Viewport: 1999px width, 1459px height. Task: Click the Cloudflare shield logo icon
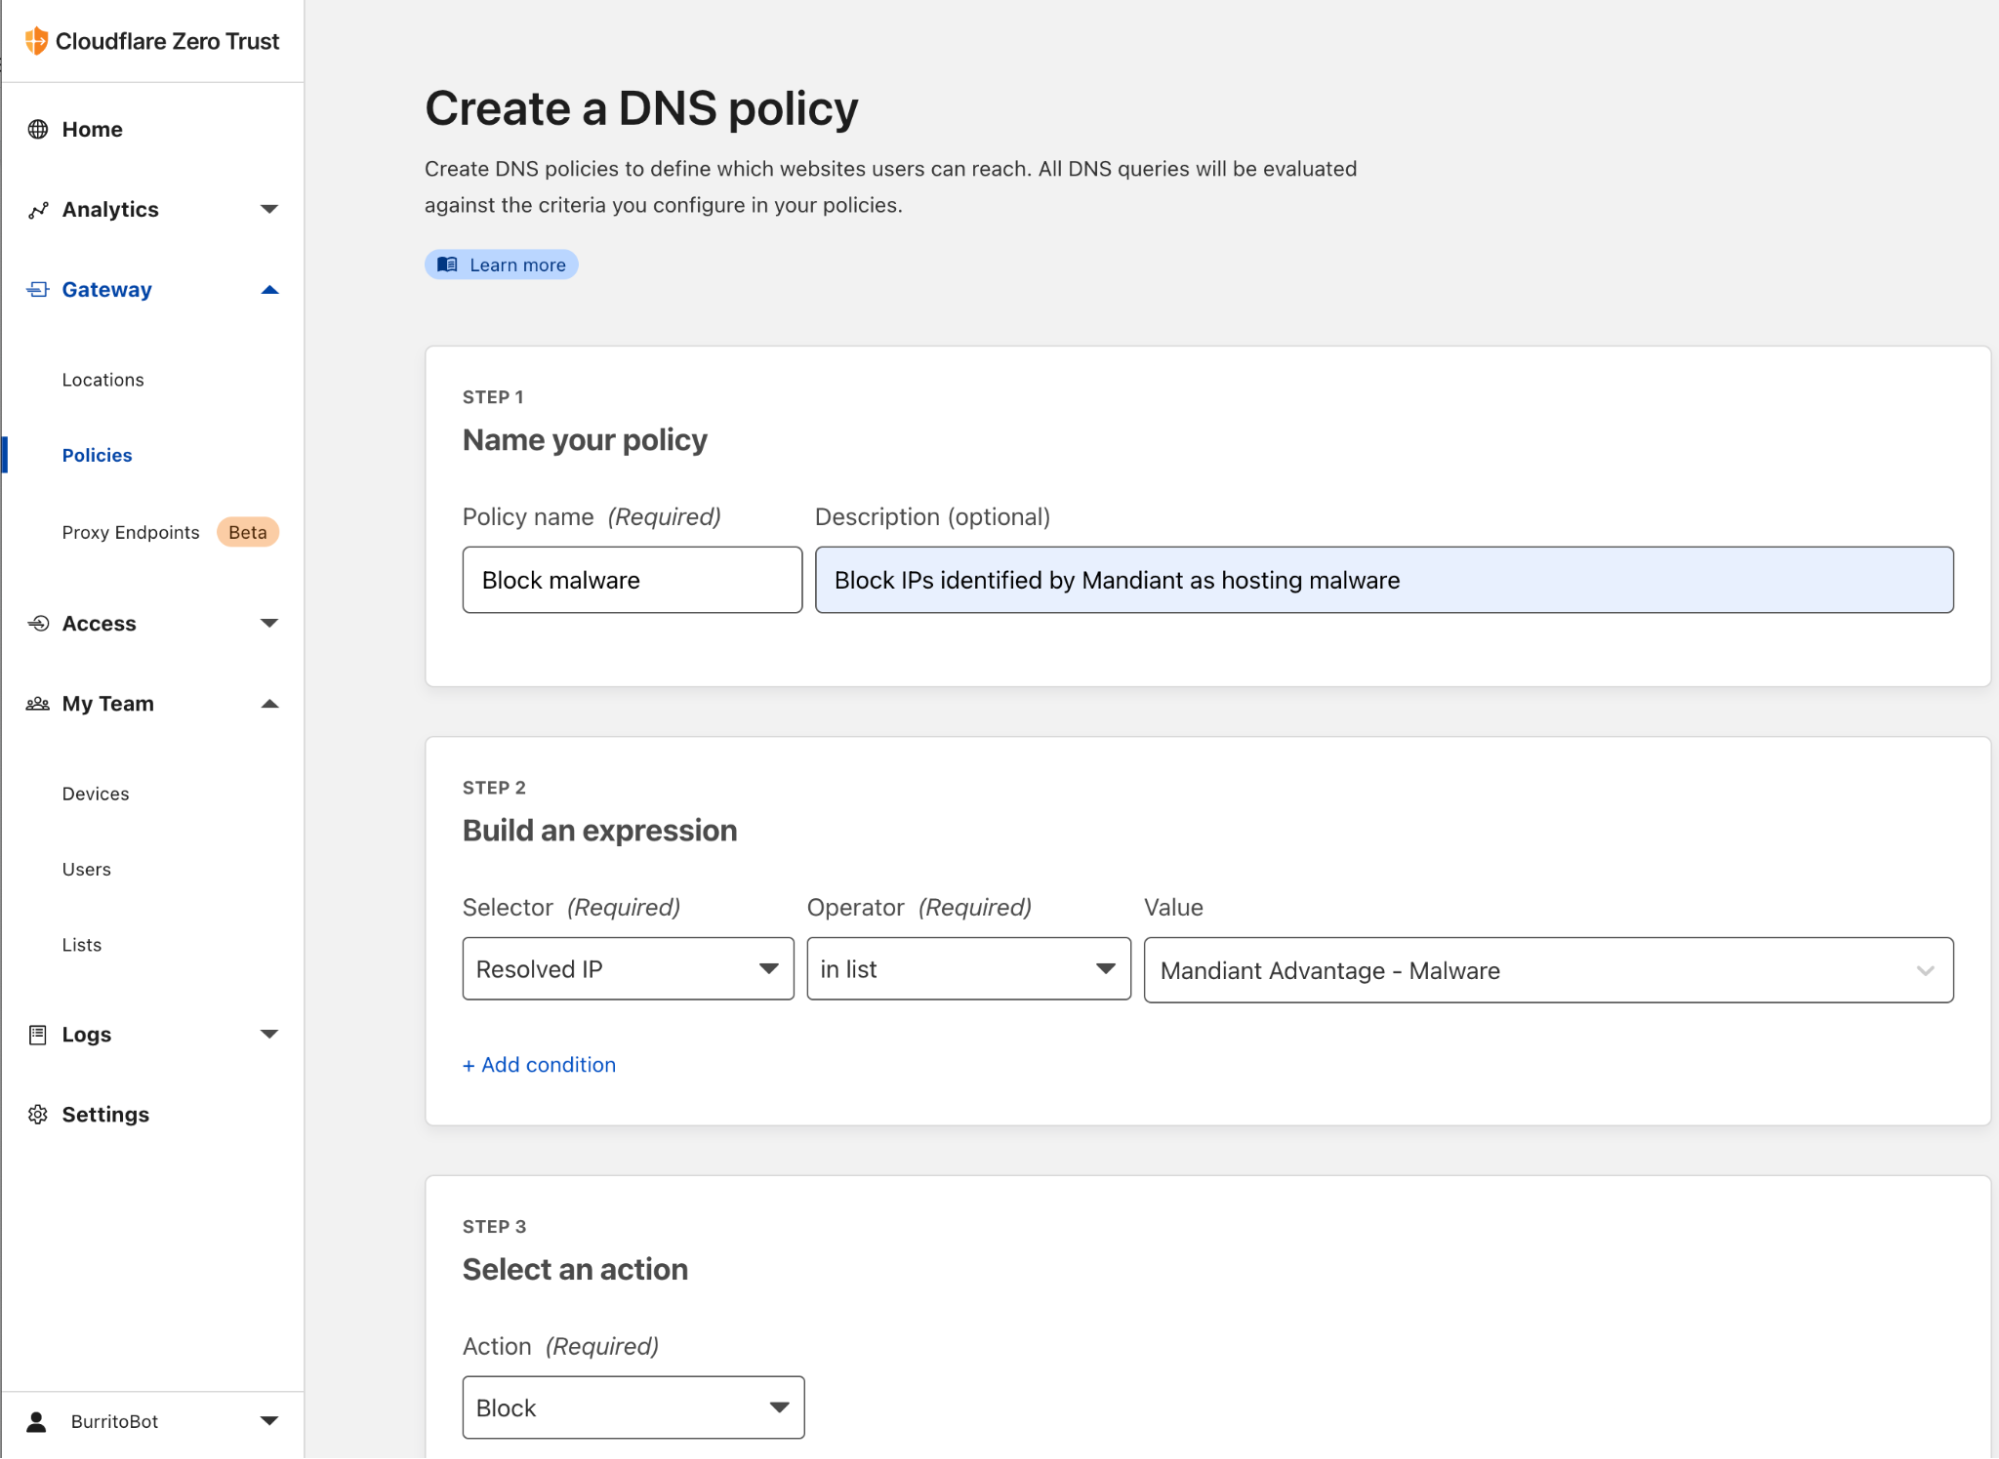point(37,41)
